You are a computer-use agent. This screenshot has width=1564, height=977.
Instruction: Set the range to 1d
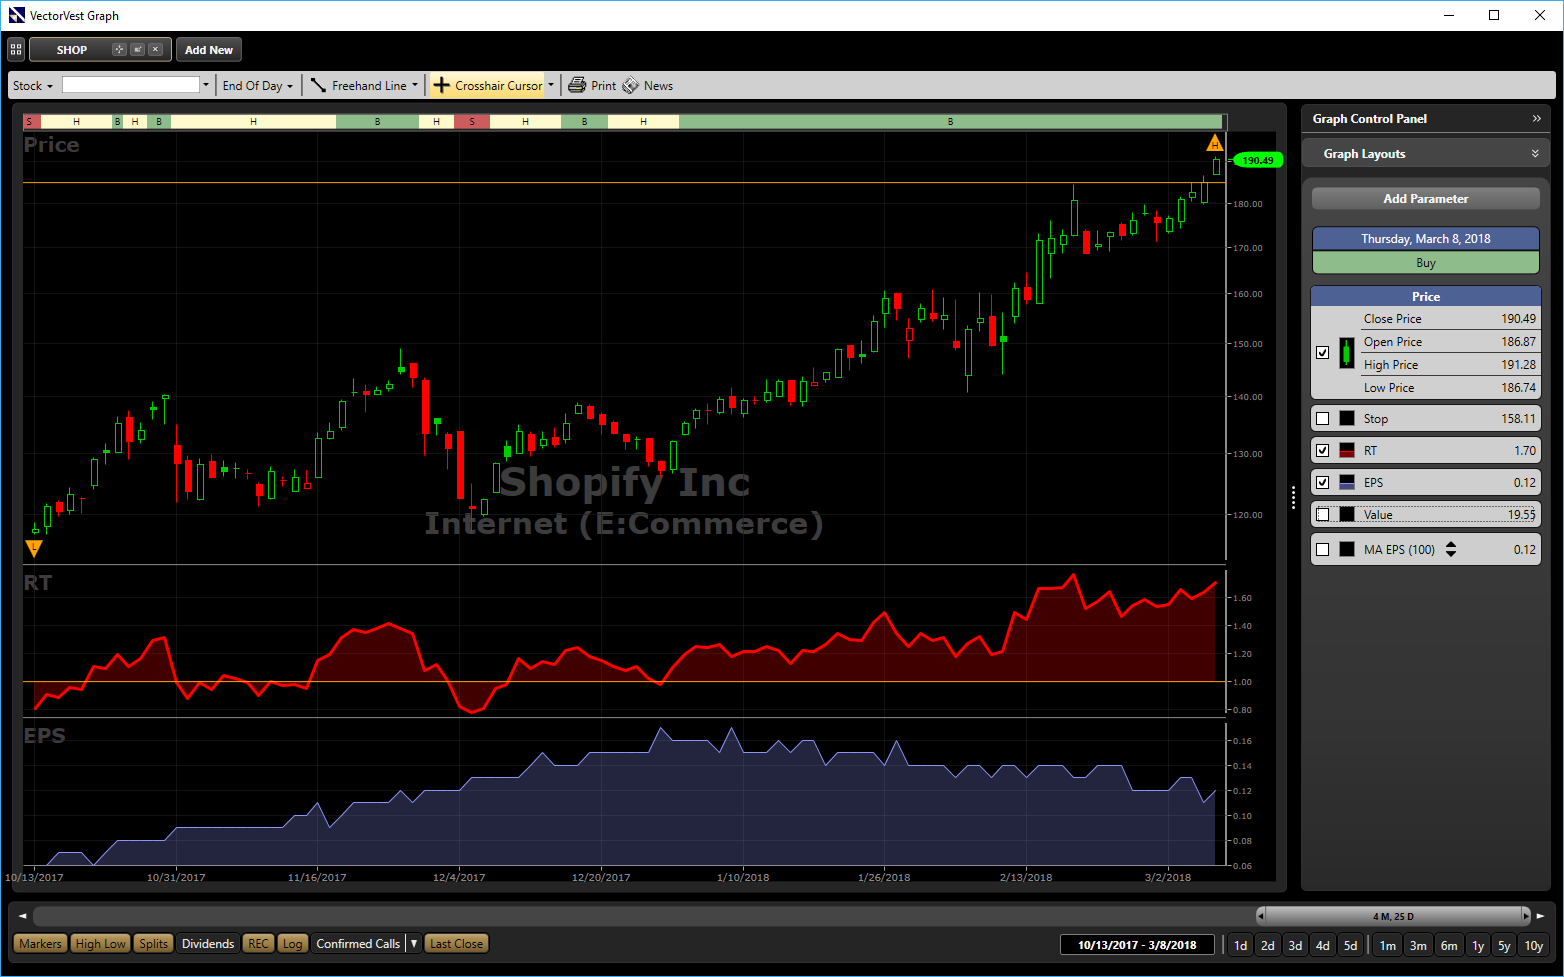click(x=1240, y=945)
